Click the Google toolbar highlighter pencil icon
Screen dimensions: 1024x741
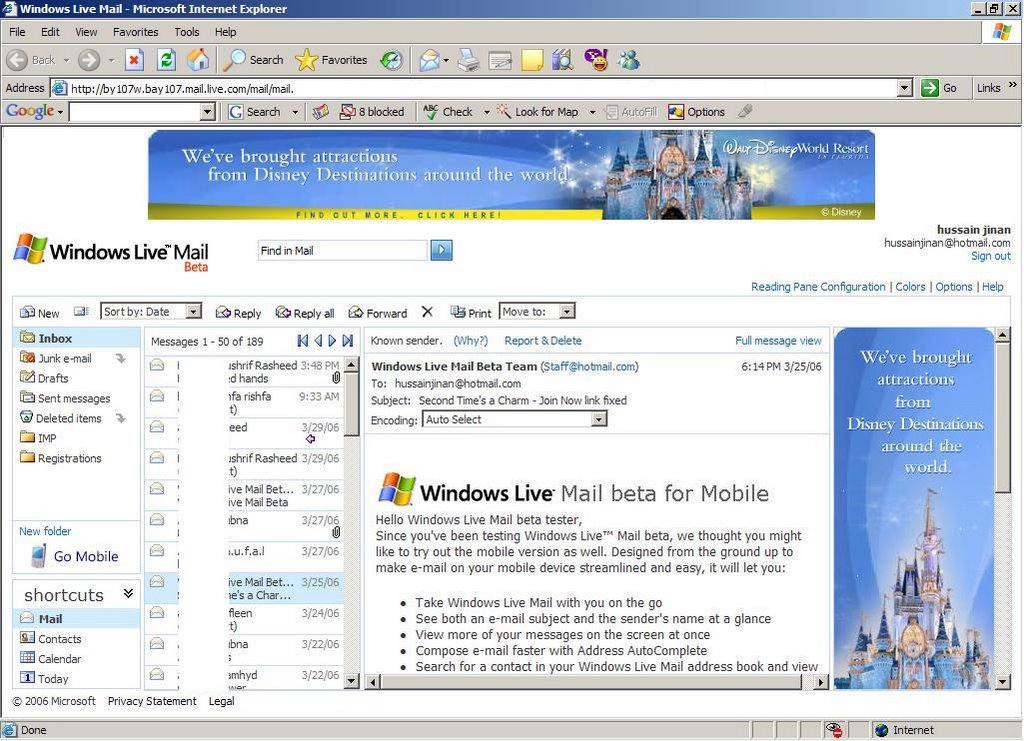pyautogui.click(x=745, y=112)
